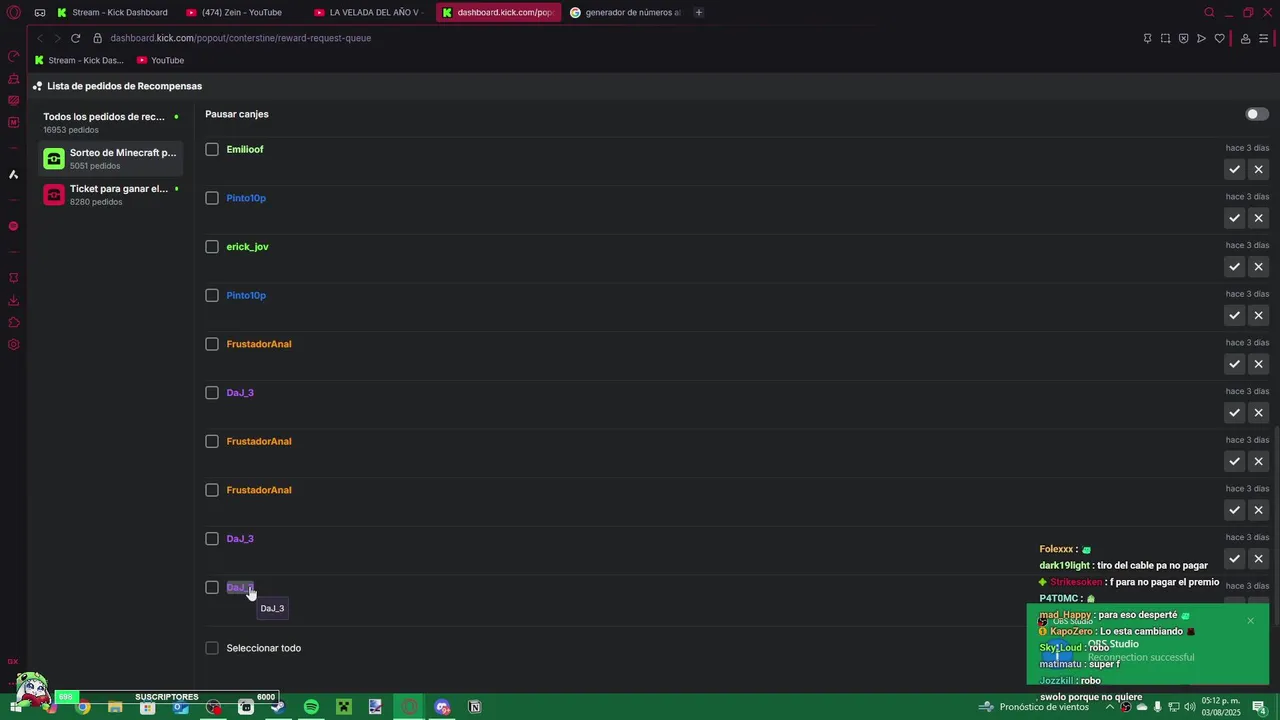Launch Spotify from the taskbar
The width and height of the screenshot is (1280, 720).
311,707
